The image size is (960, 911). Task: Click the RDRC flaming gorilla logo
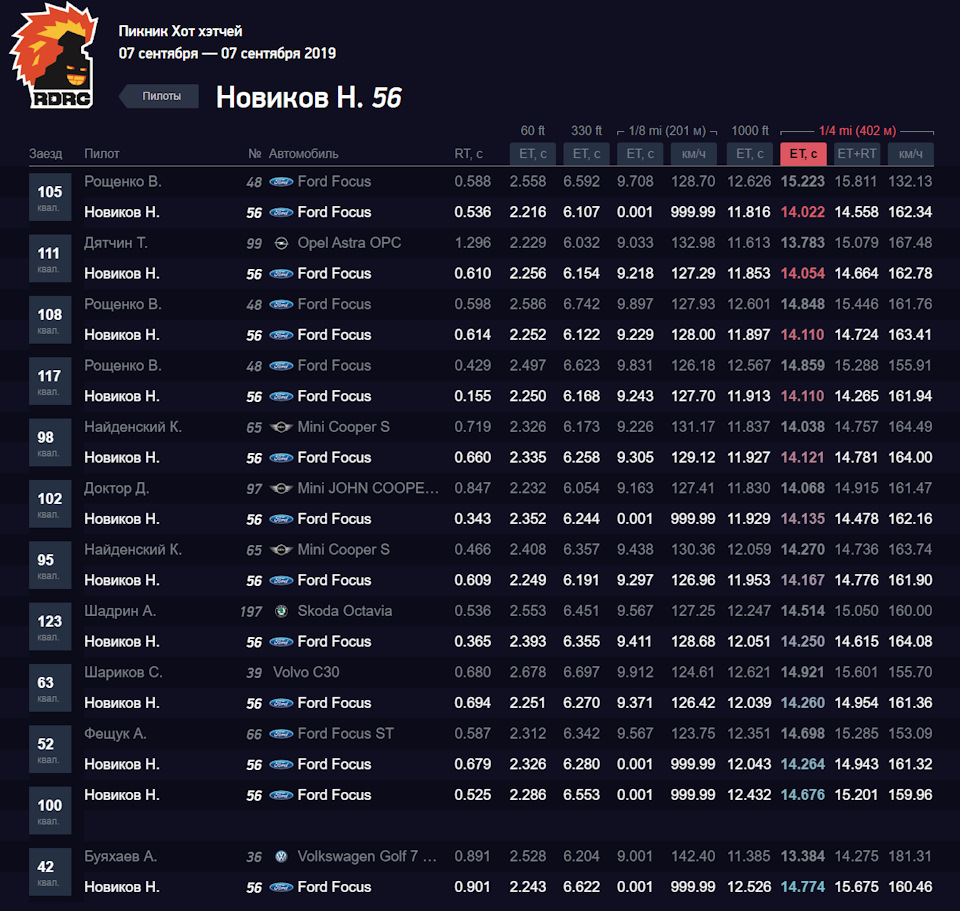[53, 56]
